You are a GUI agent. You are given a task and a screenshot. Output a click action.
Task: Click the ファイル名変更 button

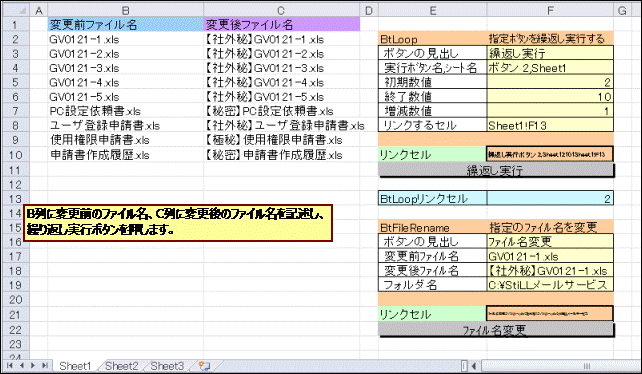pos(496,330)
